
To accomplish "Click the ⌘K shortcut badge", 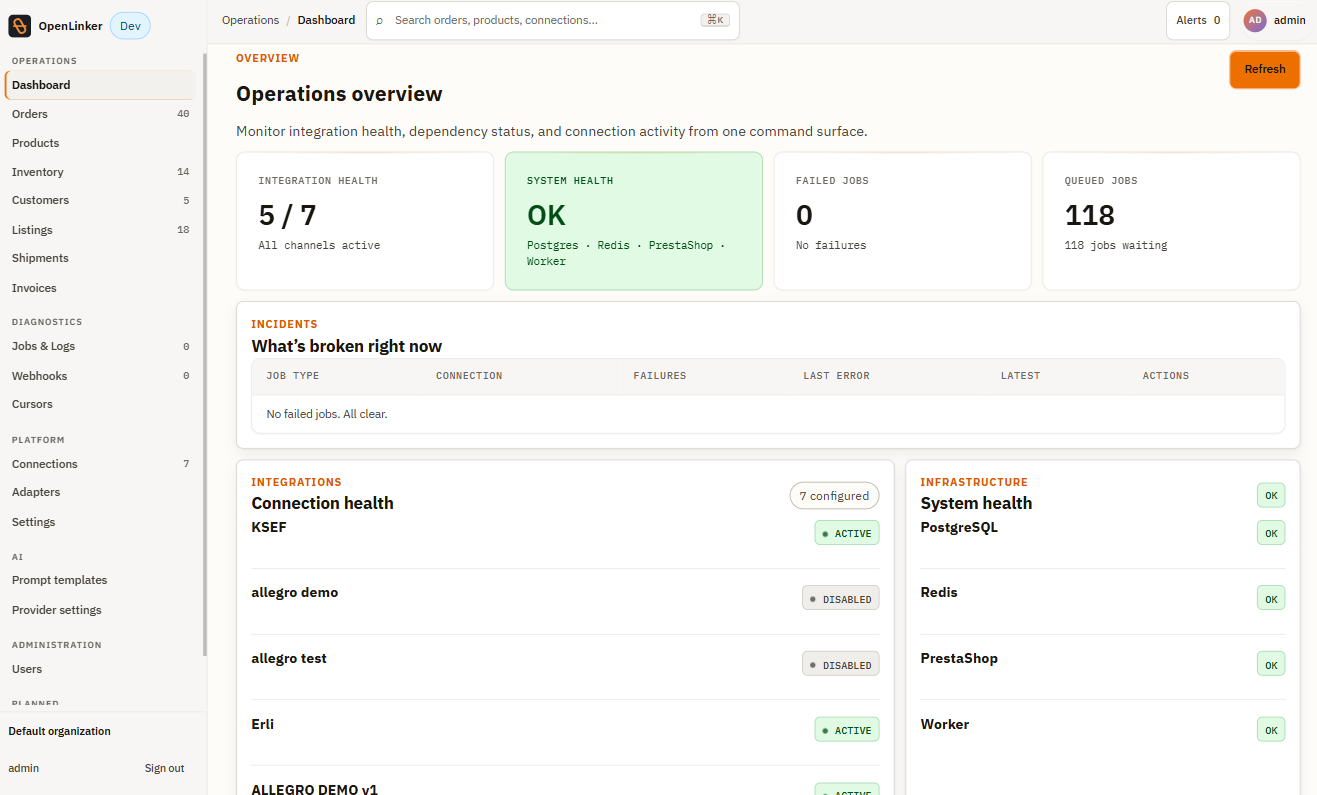I will [715, 20].
